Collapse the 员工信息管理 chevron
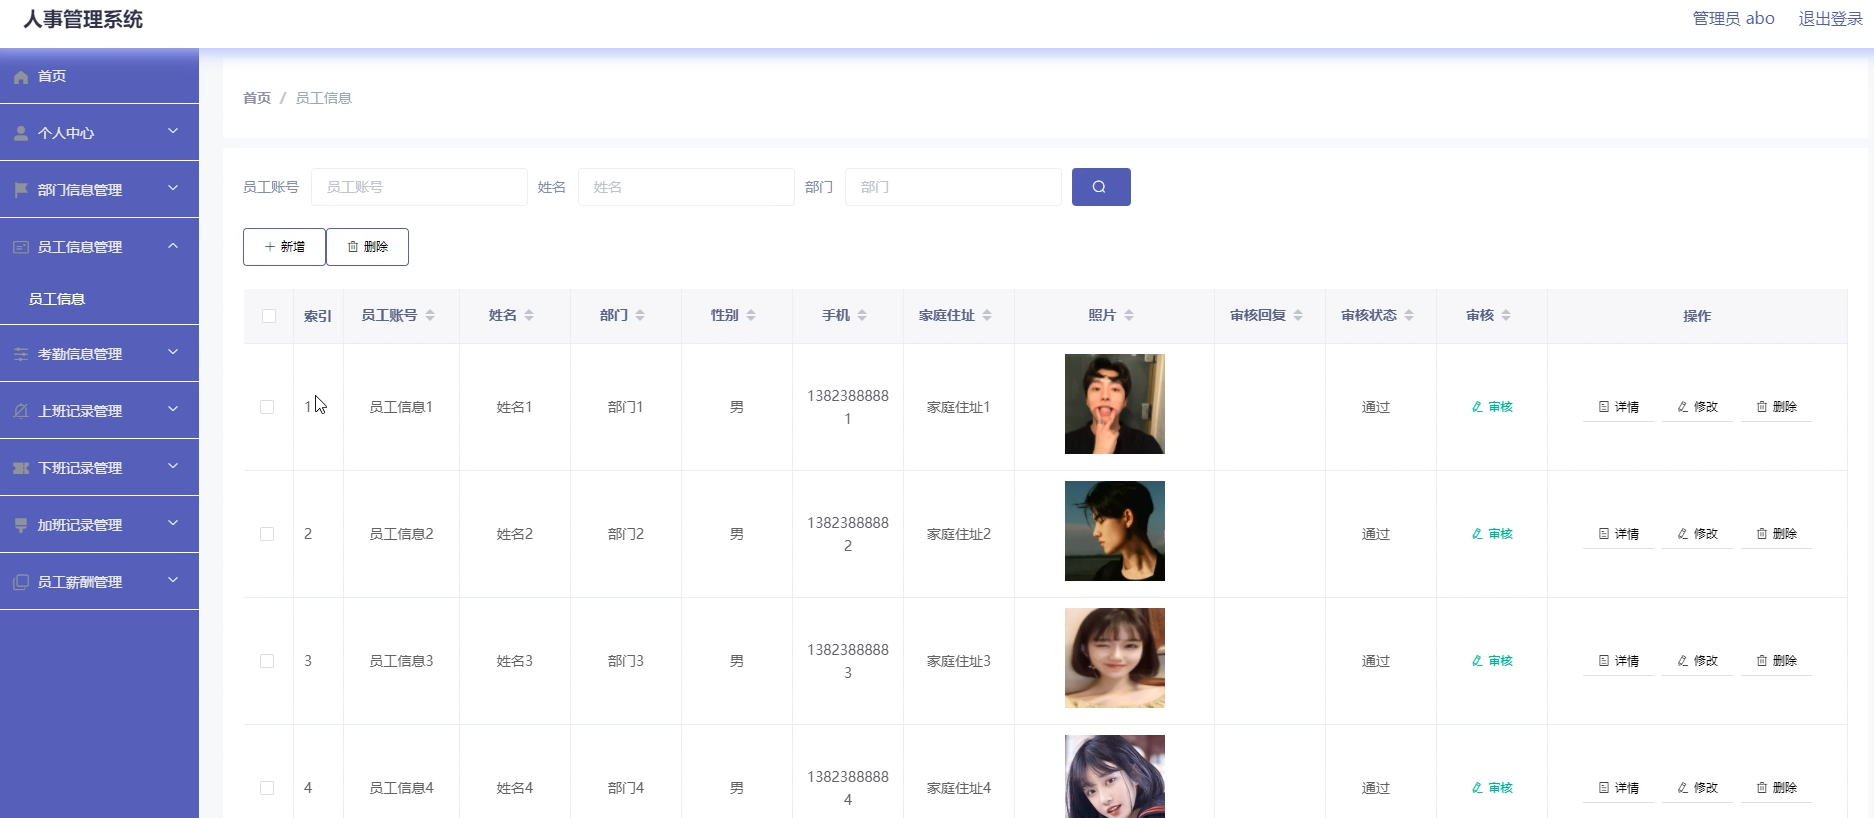The width and height of the screenshot is (1874, 818). 173,245
